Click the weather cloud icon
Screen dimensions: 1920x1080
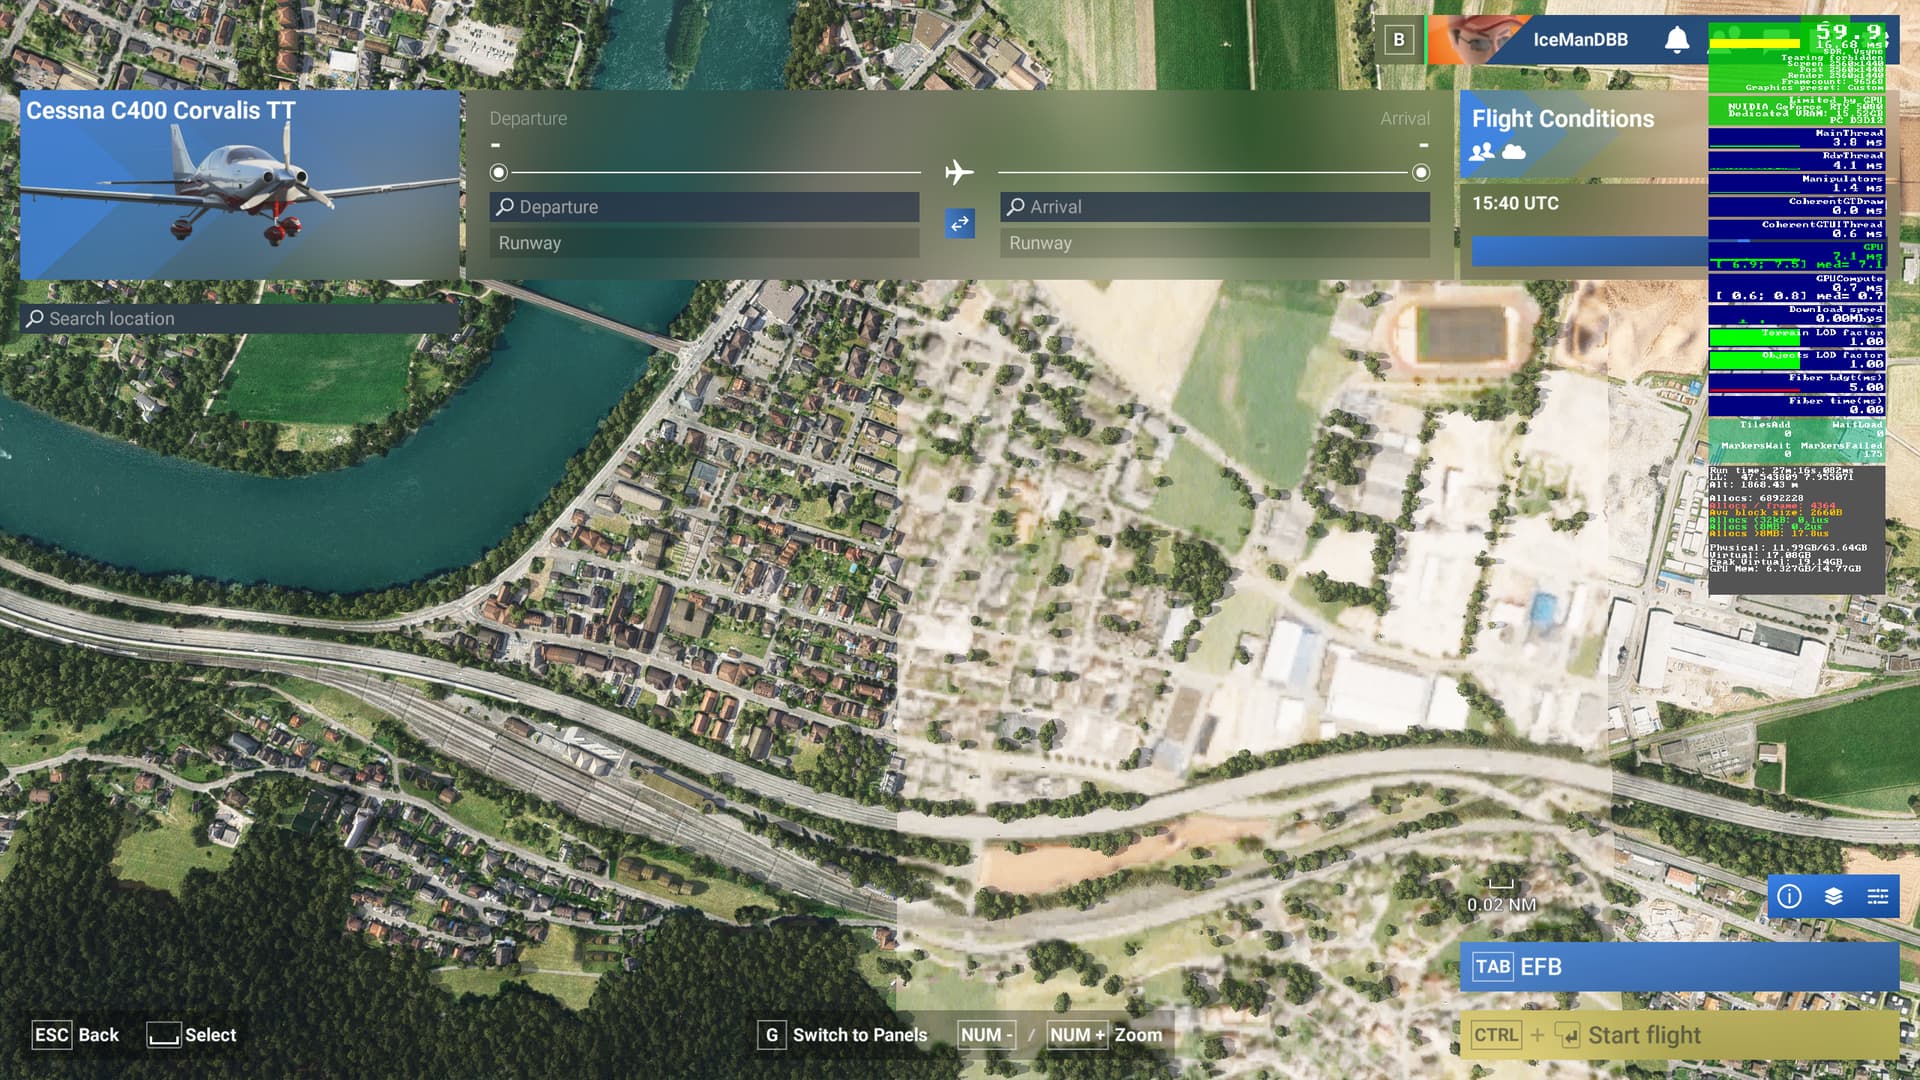(1514, 151)
